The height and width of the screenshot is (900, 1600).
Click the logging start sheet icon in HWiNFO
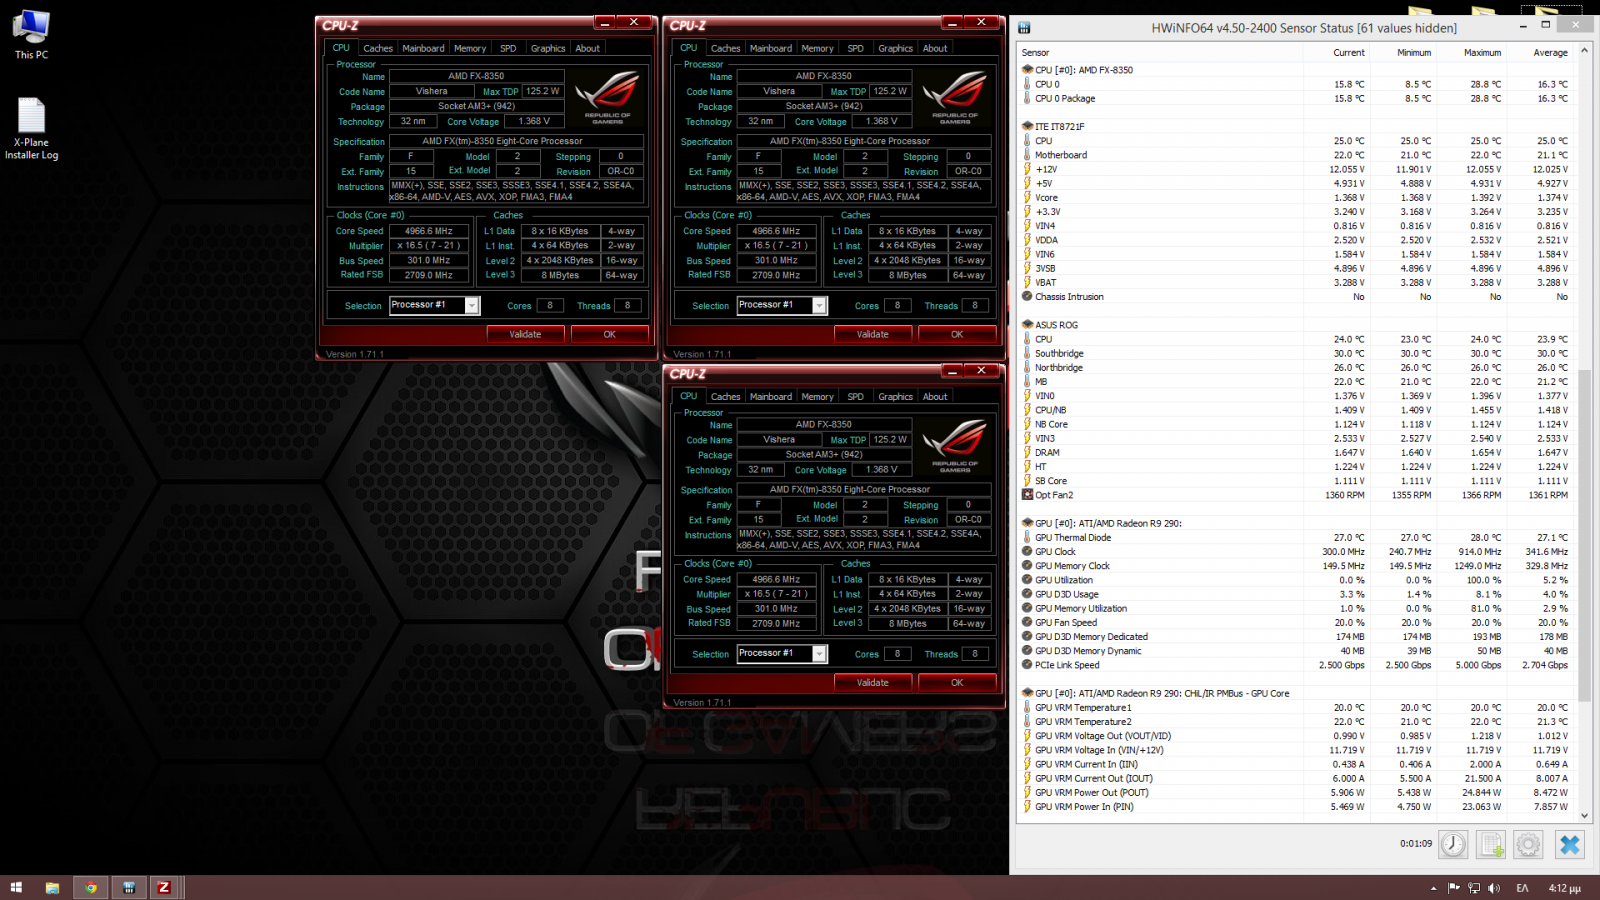pos(1491,845)
